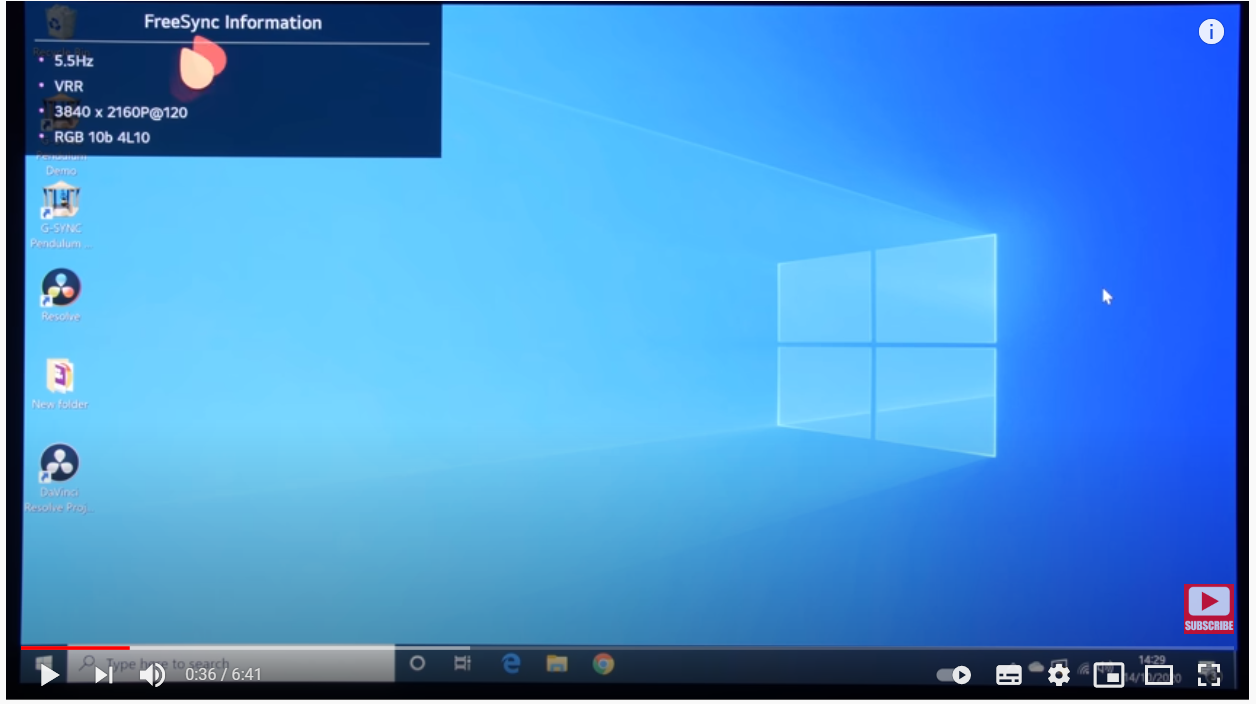1256x704 pixels.
Task: Switch to miniplayer mode
Action: coord(1108,675)
